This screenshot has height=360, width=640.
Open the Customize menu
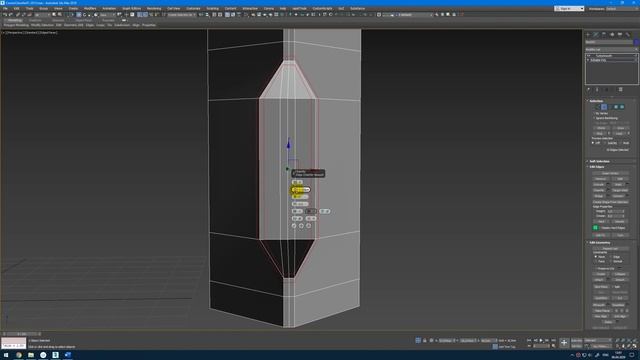tap(193, 8)
